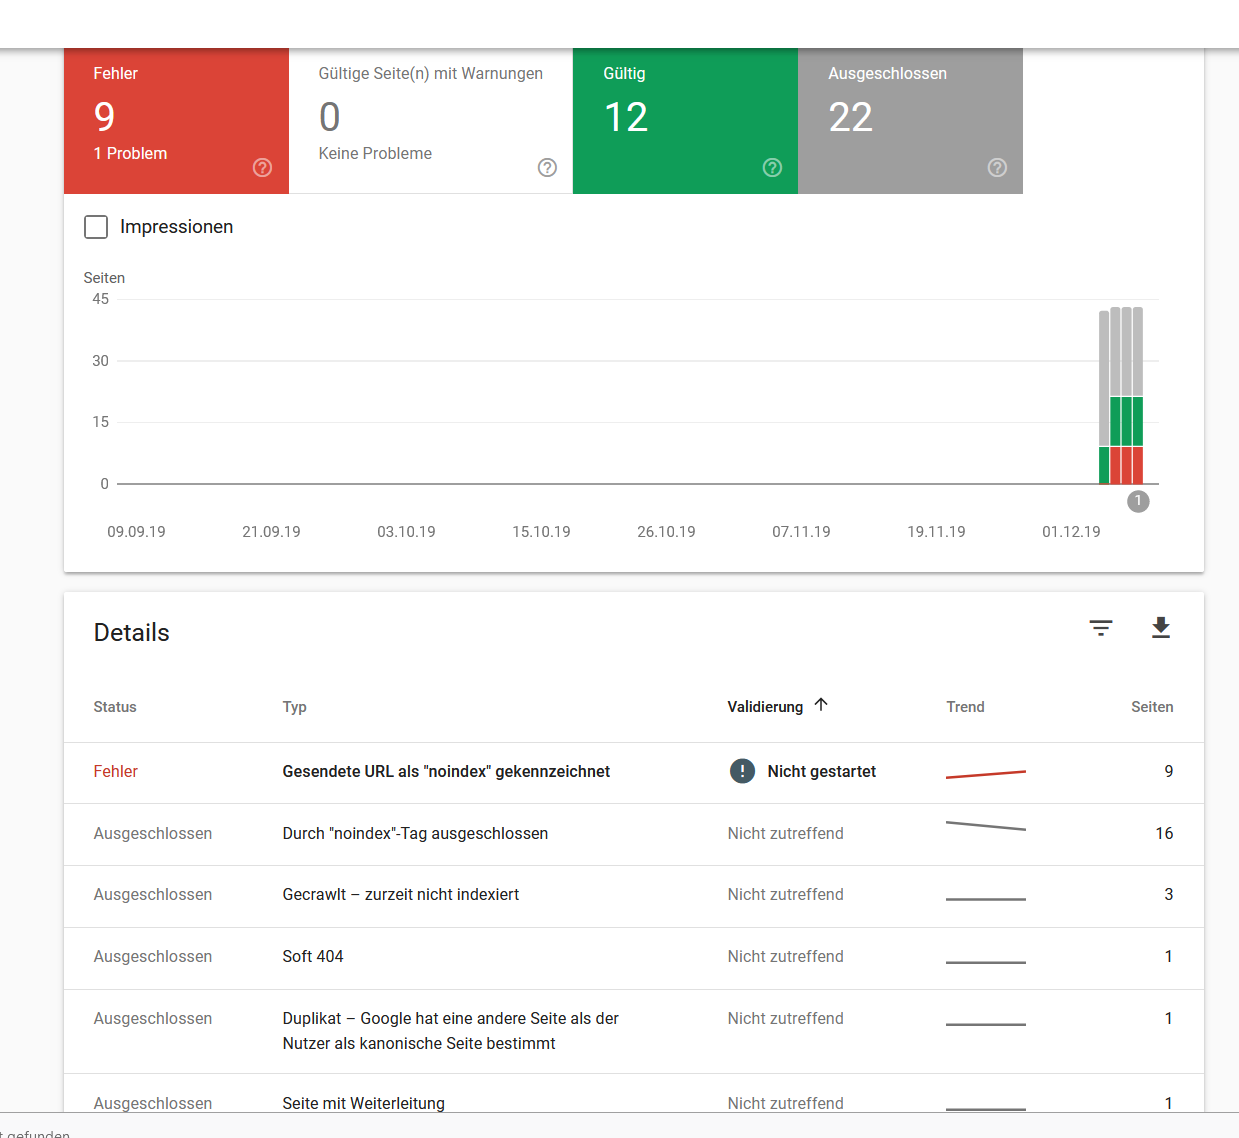Open the Soft 404 row
This screenshot has width=1239, height=1138.
(634, 958)
